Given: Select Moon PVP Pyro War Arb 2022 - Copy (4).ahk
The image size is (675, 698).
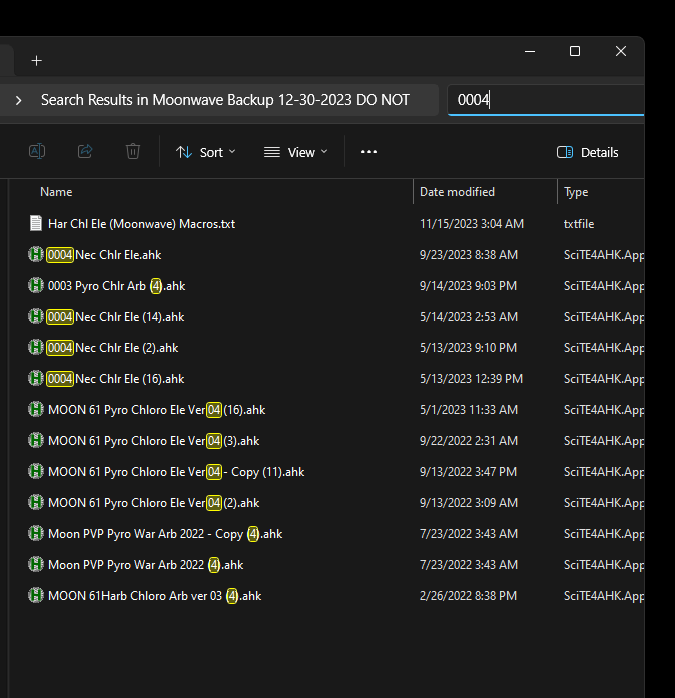Looking at the screenshot, I should (165, 534).
